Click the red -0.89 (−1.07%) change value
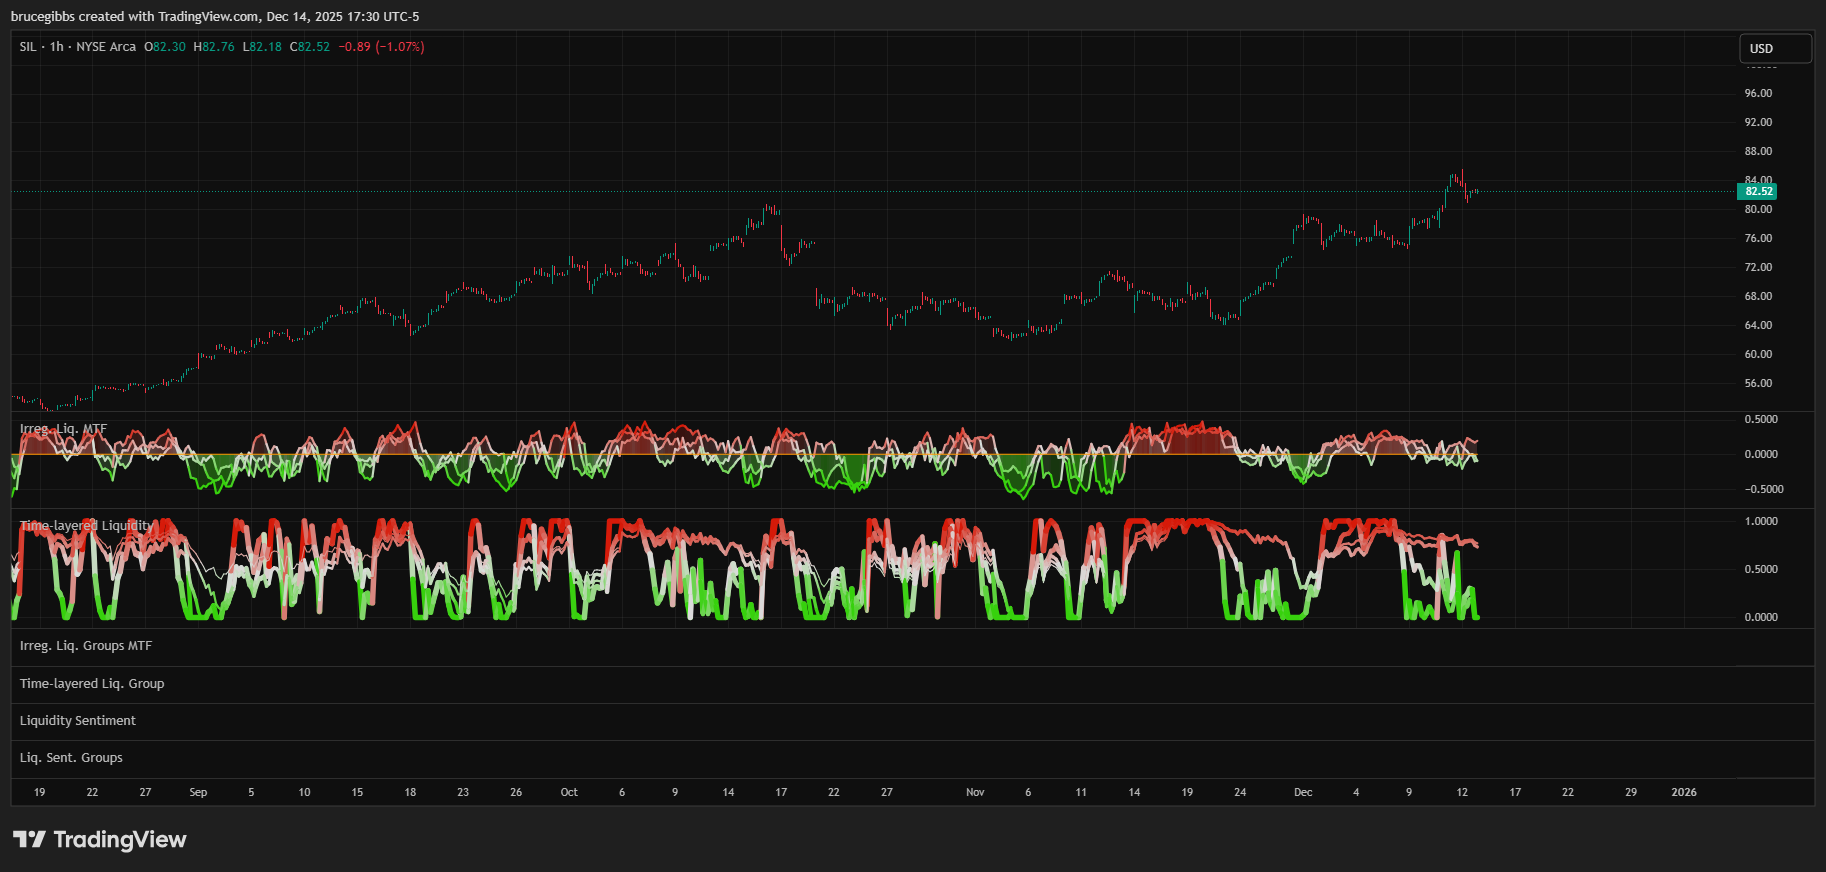The width and height of the screenshot is (1826, 872). click(x=381, y=47)
